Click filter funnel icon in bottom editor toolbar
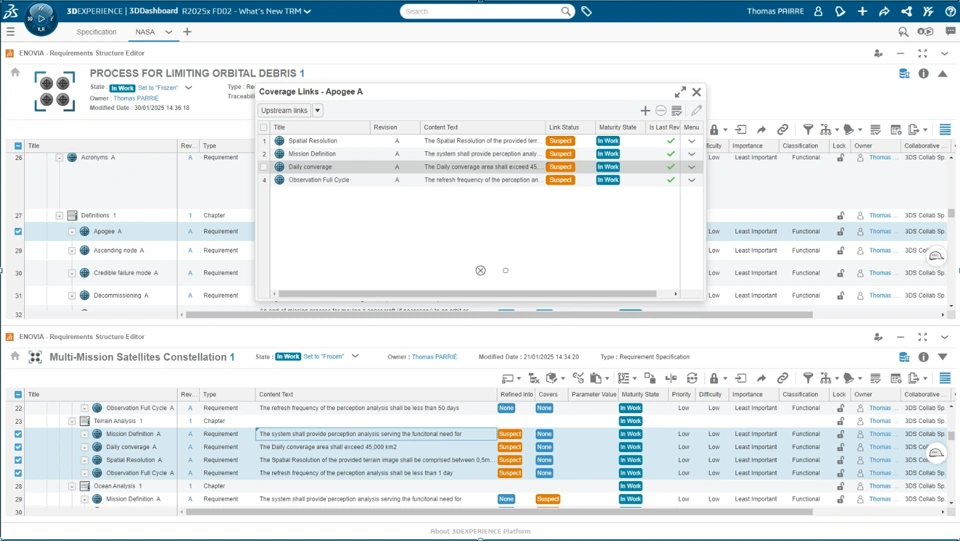This screenshot has width=960, height=541. click(808, 378)
